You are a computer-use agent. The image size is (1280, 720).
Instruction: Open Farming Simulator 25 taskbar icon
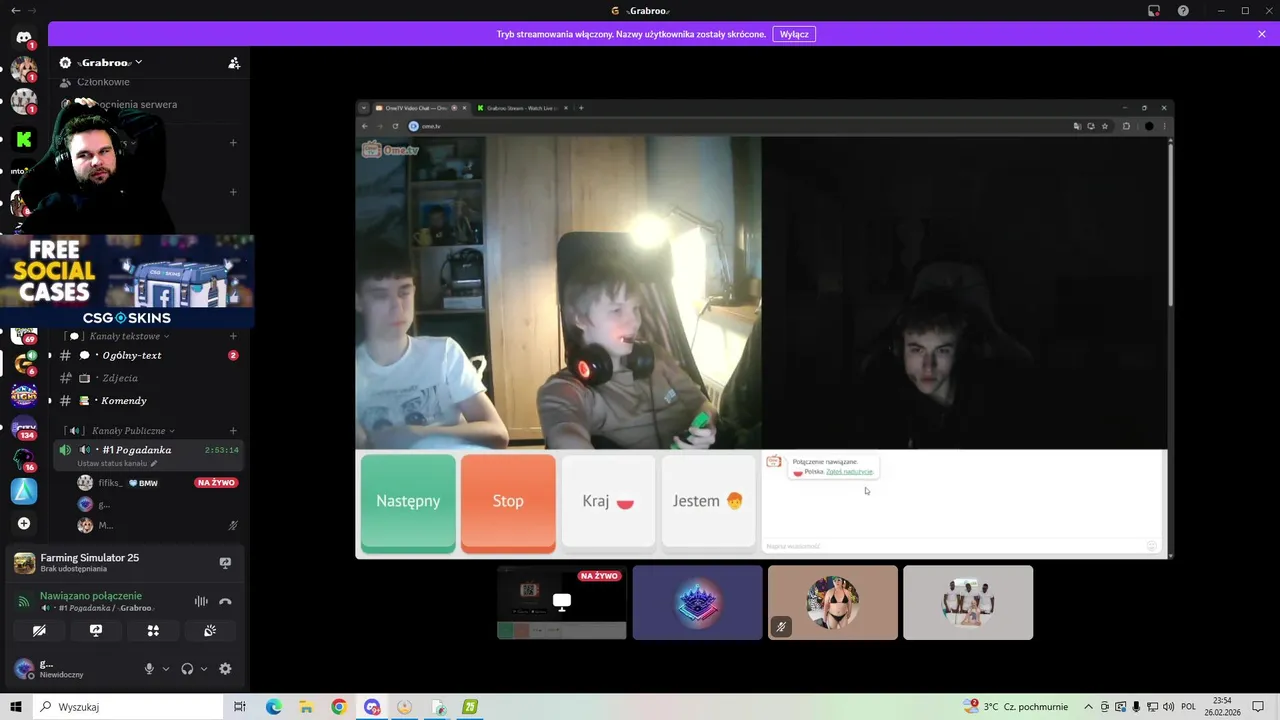click(470, 707)
